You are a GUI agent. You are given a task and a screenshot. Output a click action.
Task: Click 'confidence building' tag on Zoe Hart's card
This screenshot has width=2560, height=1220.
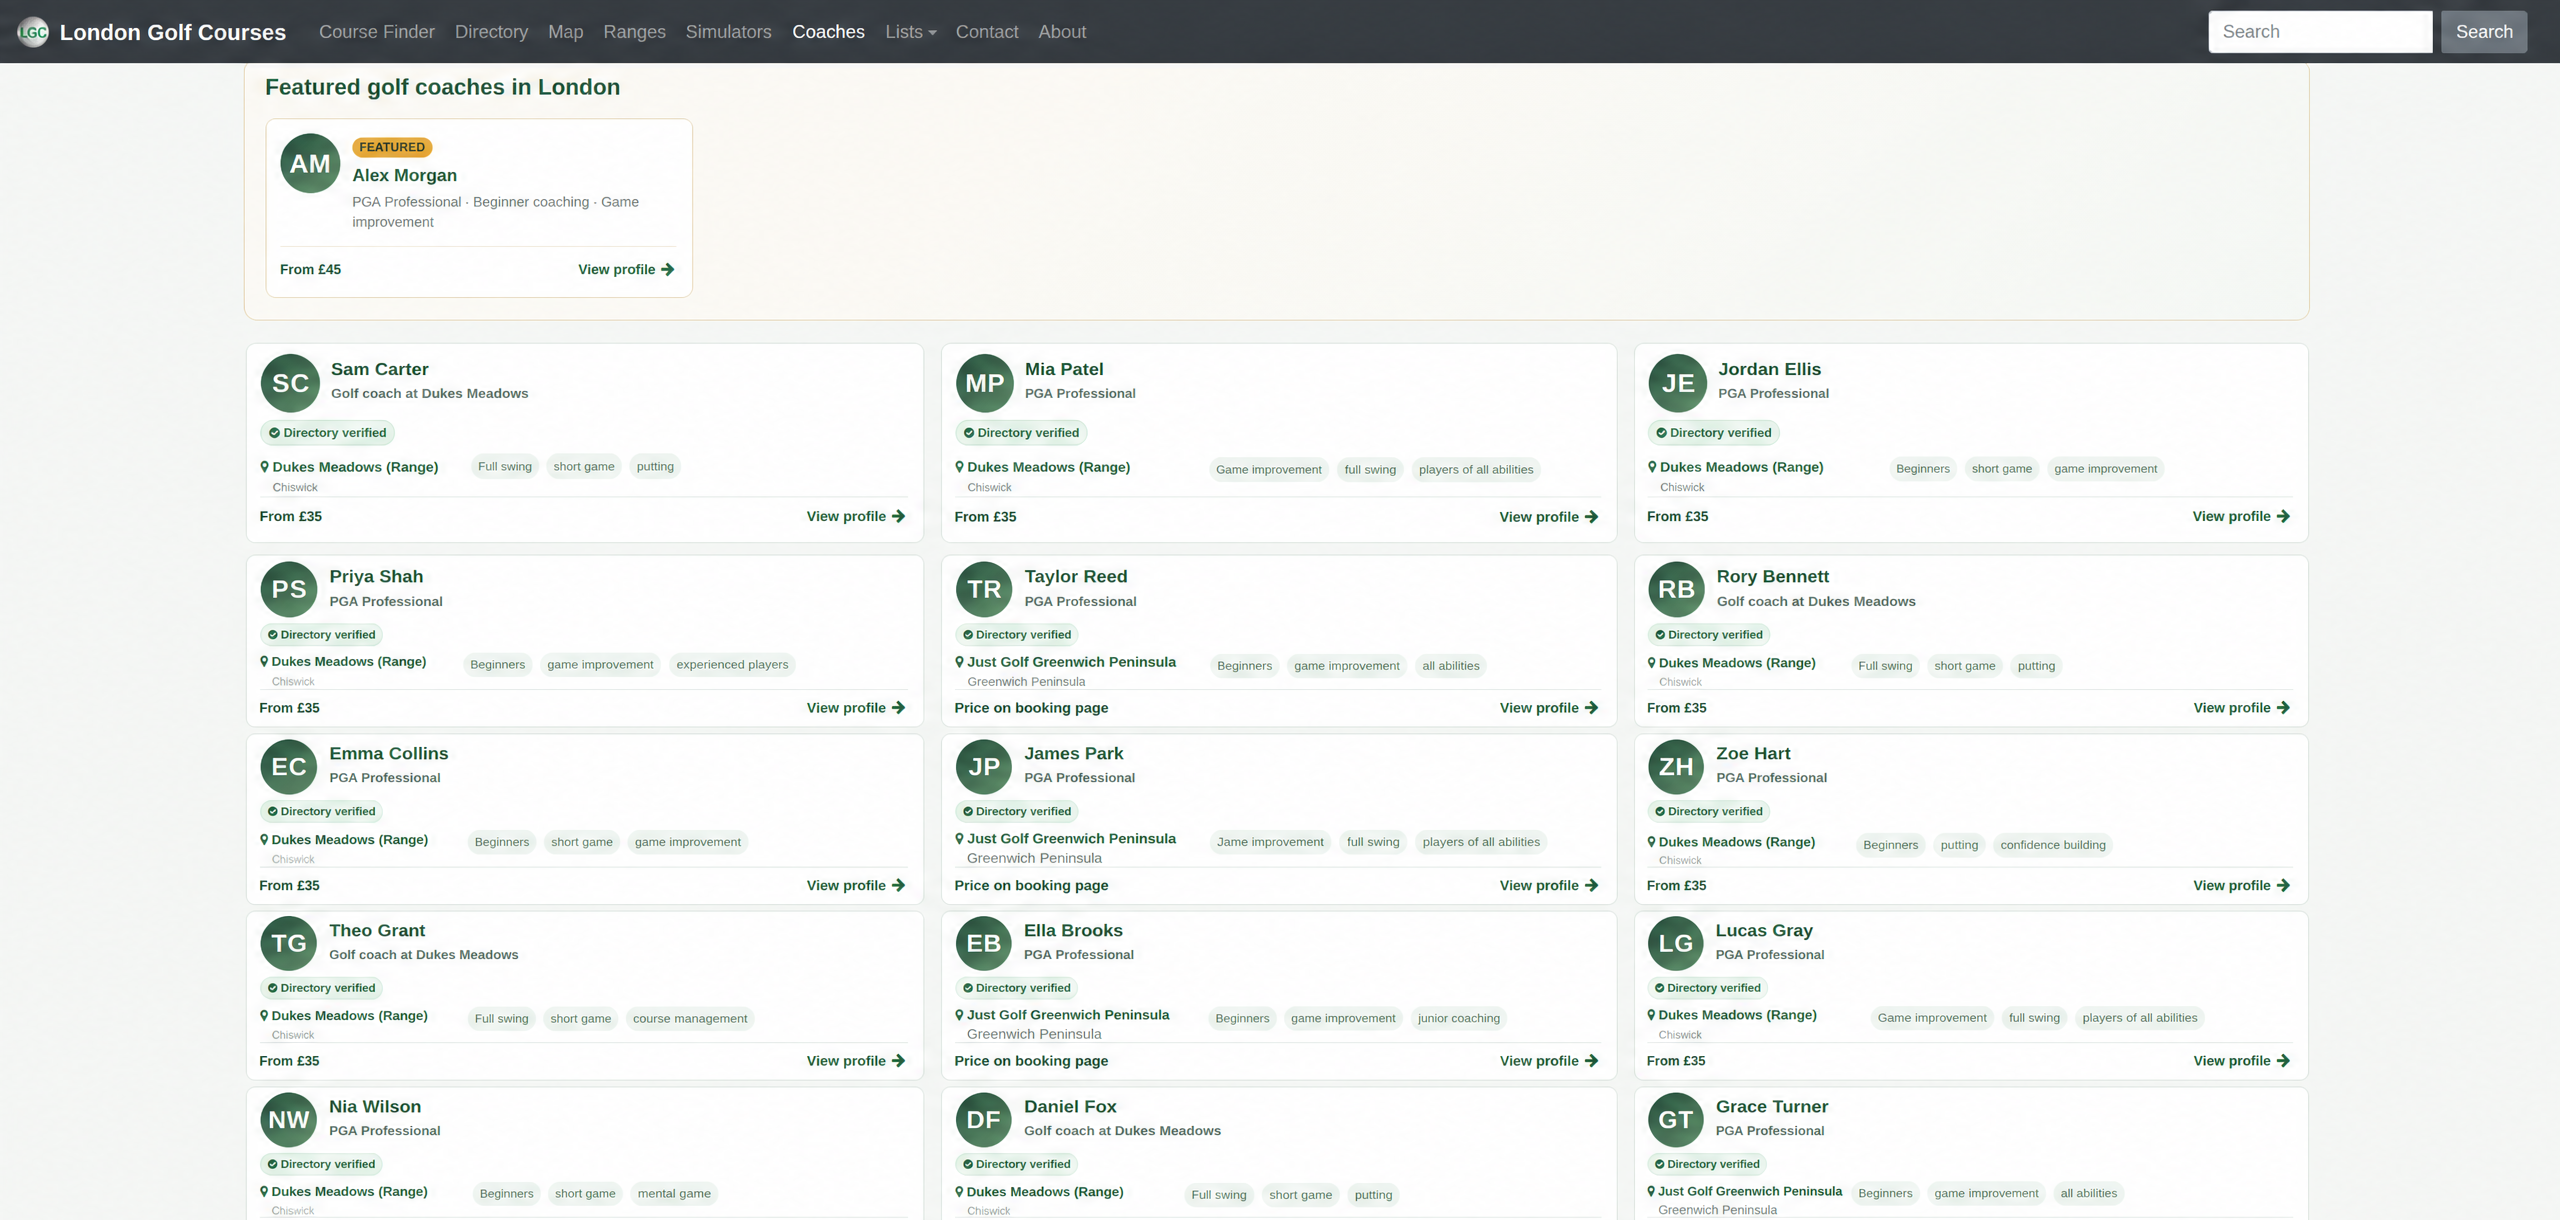[2053, 845]
